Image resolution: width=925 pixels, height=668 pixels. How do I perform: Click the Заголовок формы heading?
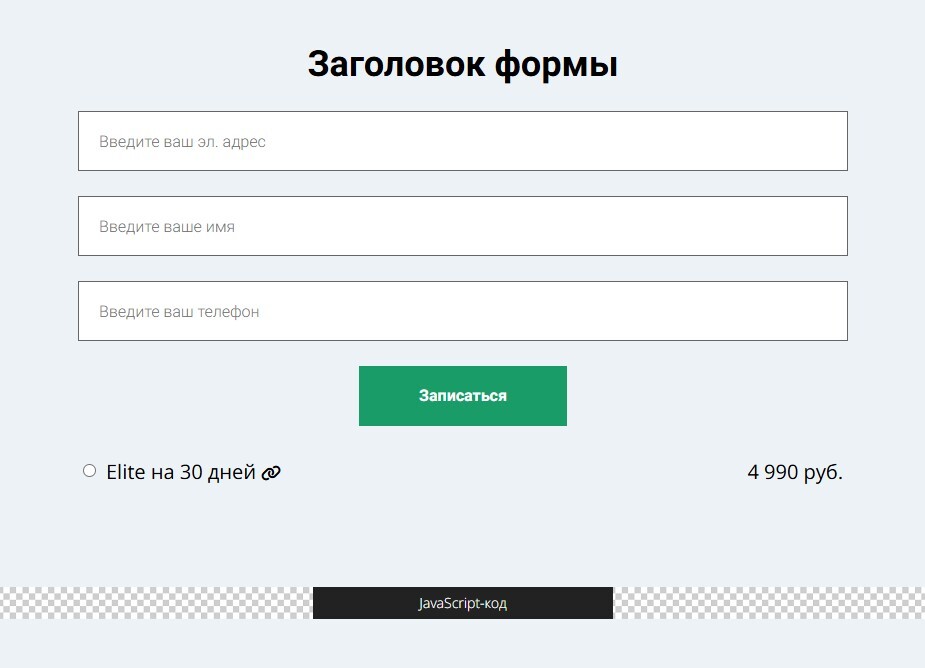[462, 64]
